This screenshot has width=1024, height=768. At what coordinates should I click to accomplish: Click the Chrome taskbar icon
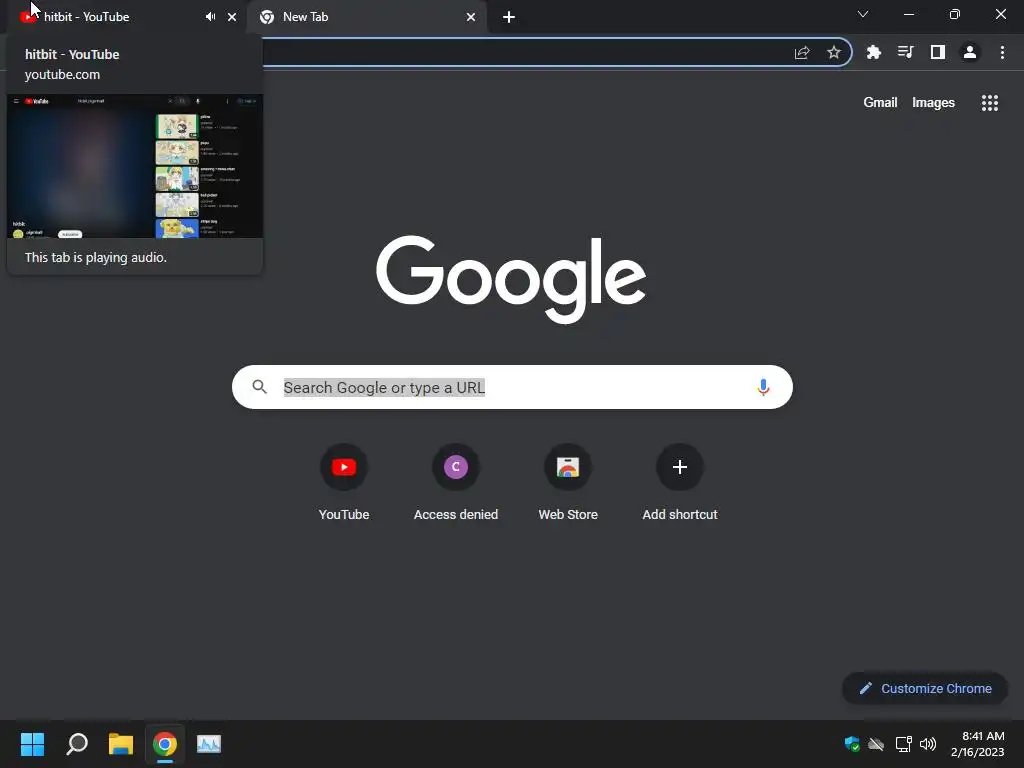(165, 744)
